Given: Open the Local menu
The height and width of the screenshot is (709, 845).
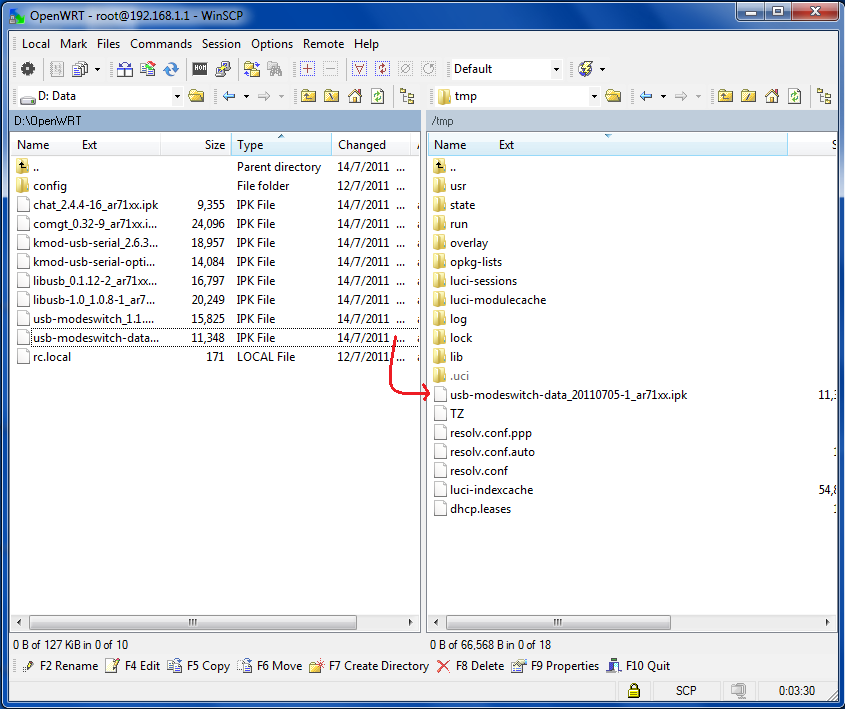Looking at the screenshot, I should click(36, 44).
